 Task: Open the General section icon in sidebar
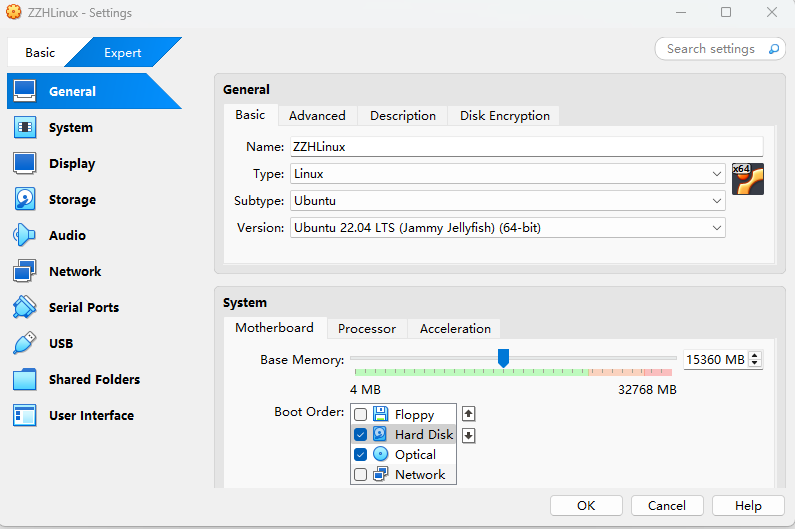(x=24, y=91)
